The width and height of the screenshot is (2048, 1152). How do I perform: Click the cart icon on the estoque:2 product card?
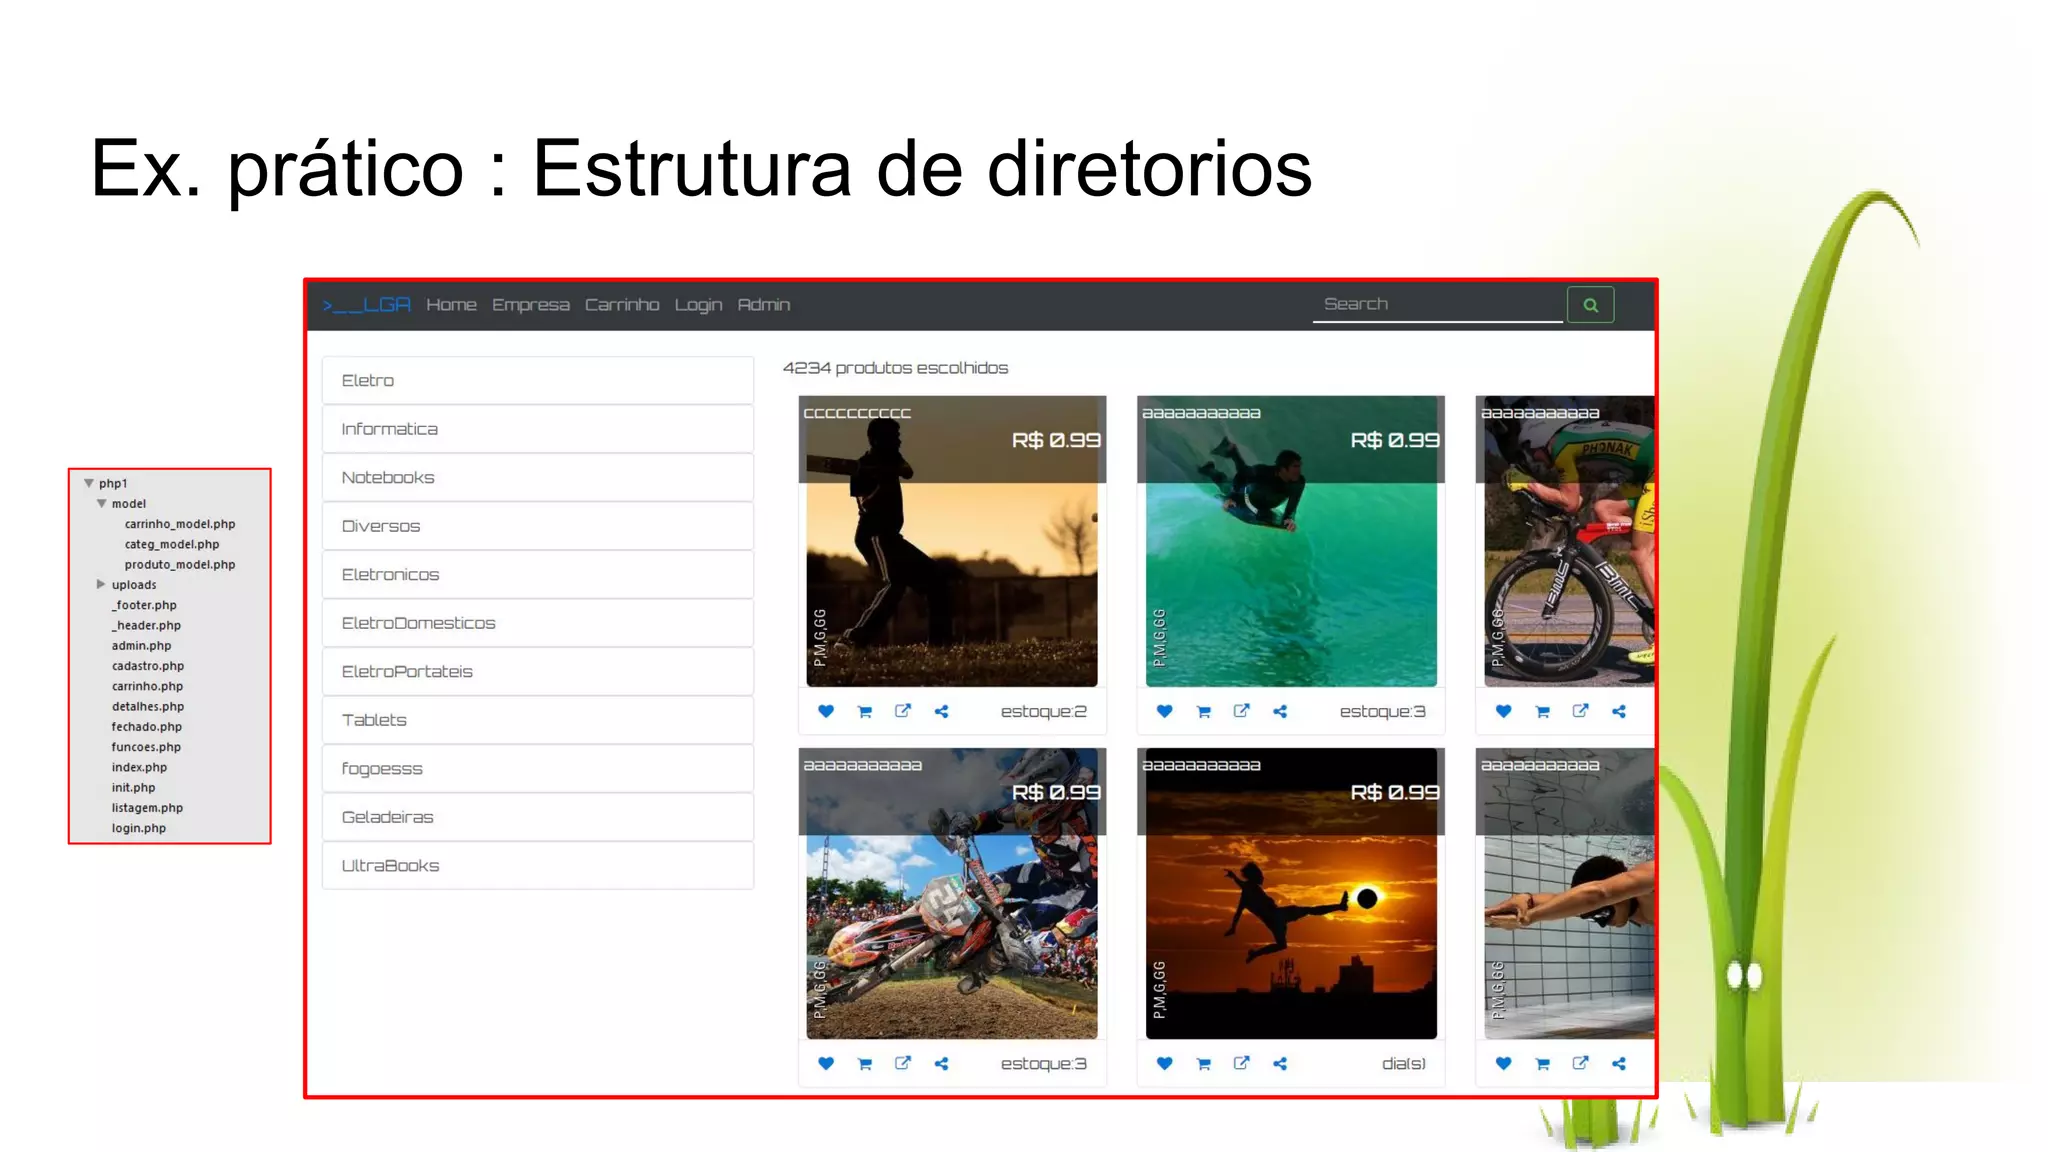[x=865, y=712]
